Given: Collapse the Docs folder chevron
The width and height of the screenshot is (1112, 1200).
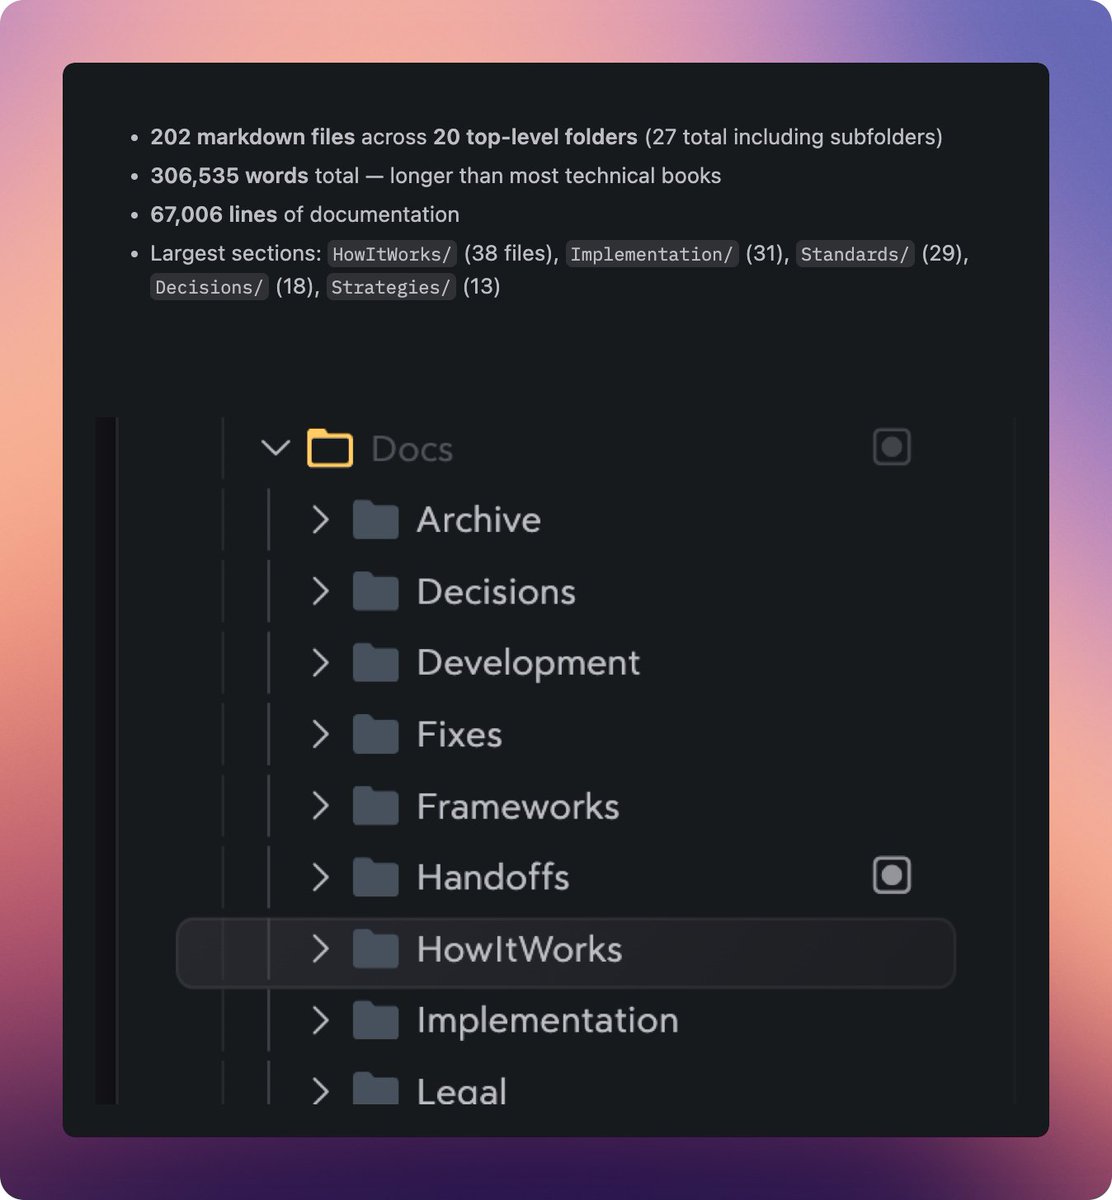Looking at the screenshot, I should (275, 448).
